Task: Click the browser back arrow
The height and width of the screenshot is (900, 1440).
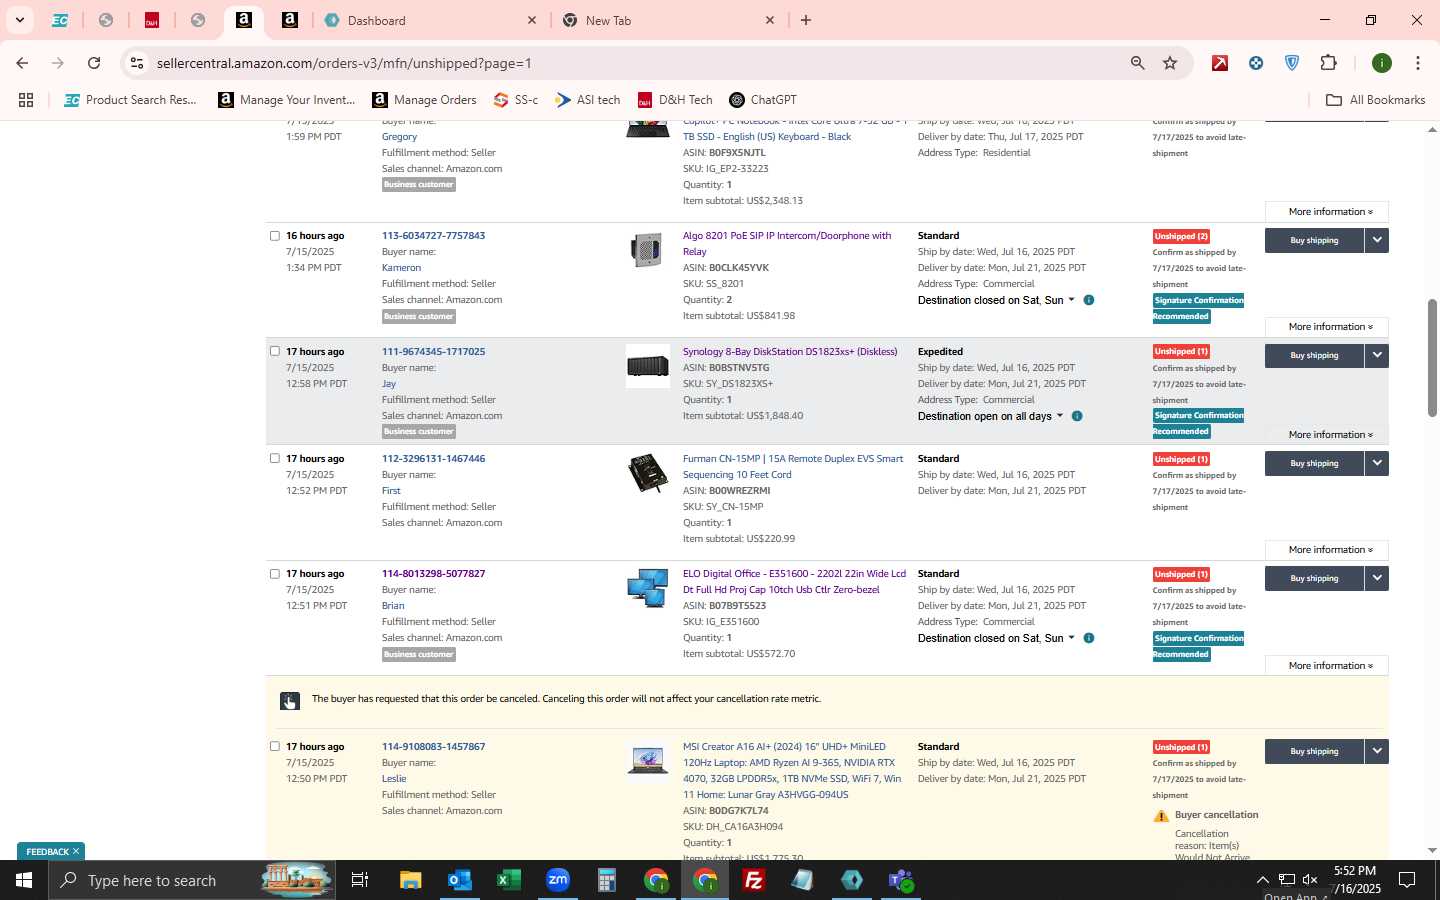Action: click(x=22, y=63)
